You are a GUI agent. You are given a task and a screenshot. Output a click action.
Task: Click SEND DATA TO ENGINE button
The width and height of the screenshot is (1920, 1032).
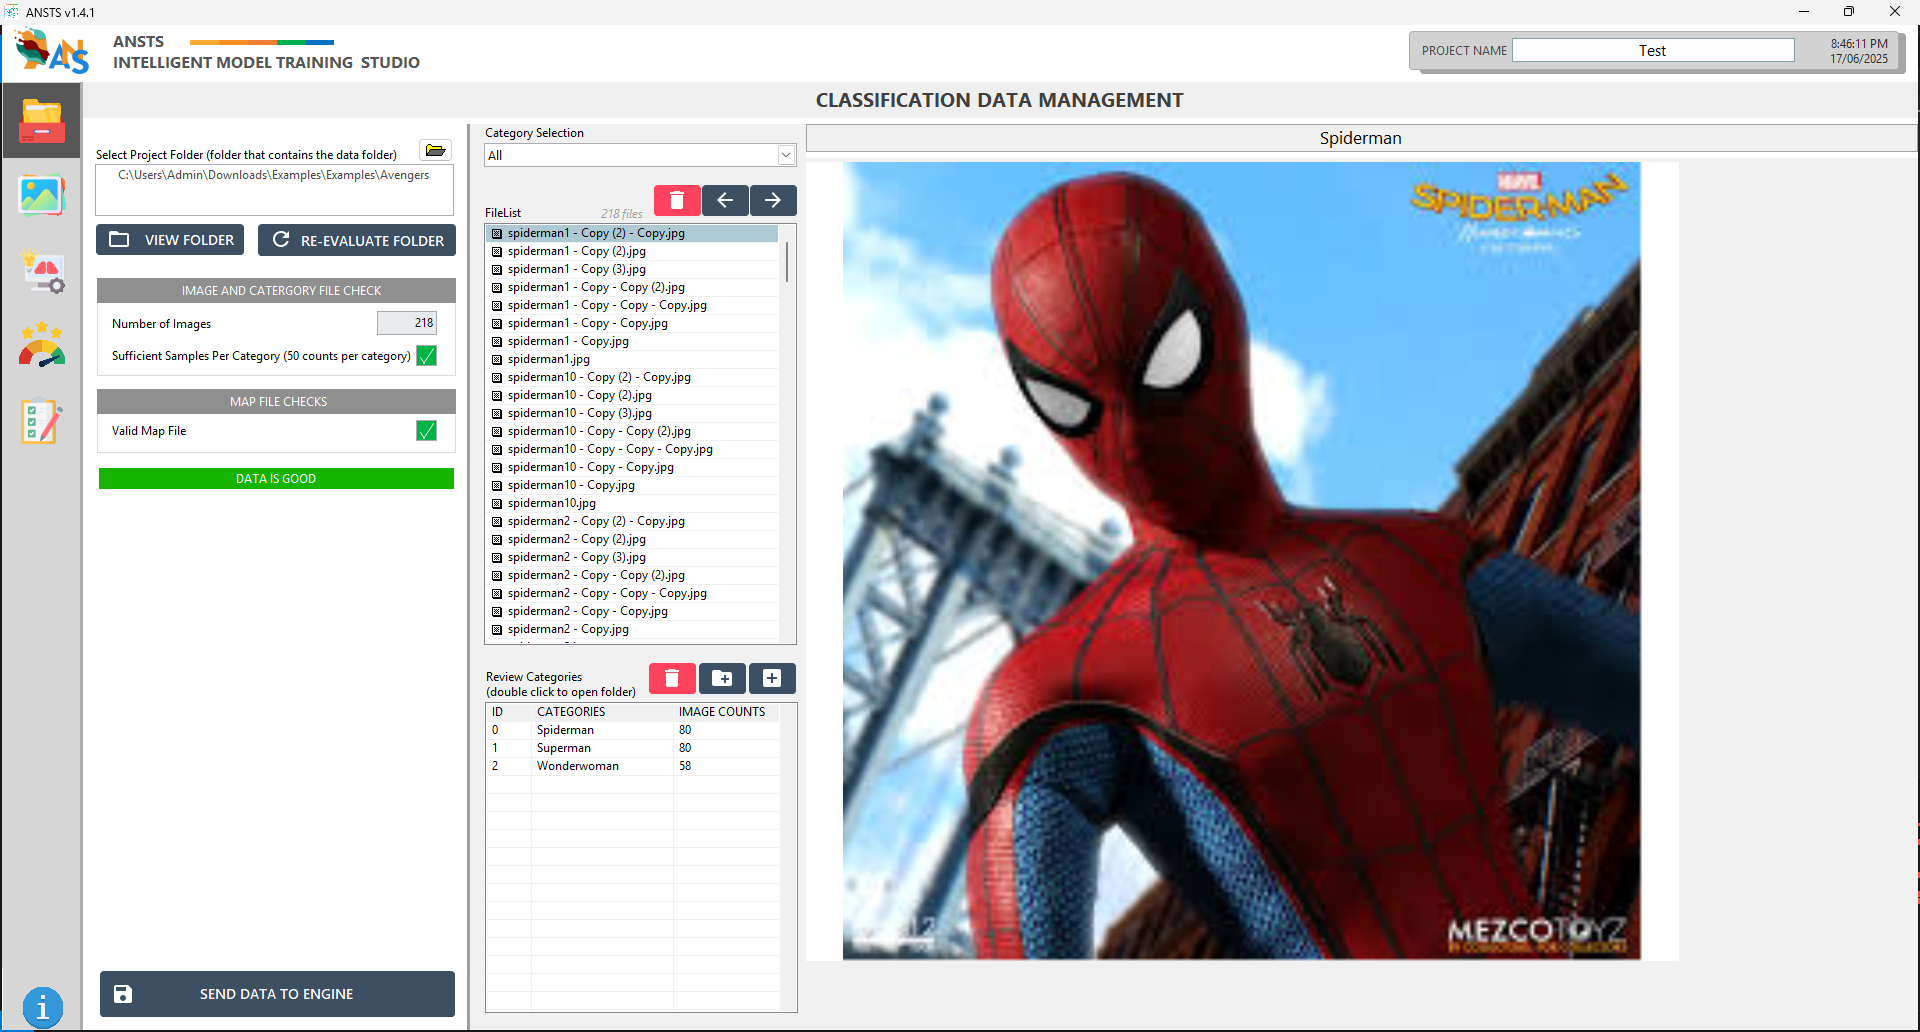(x=277, y=994)
